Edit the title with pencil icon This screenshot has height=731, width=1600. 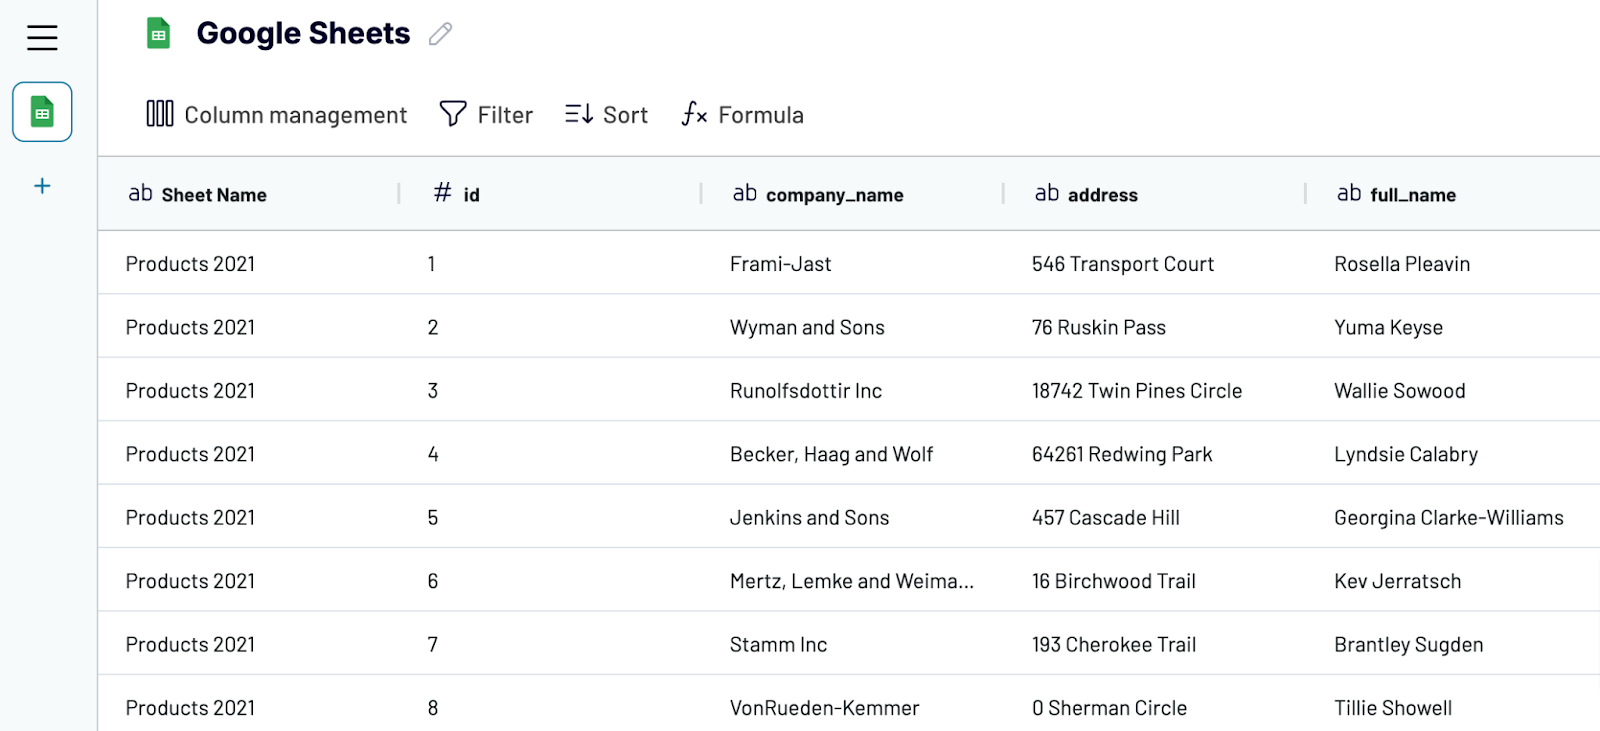tap(440, 34)
